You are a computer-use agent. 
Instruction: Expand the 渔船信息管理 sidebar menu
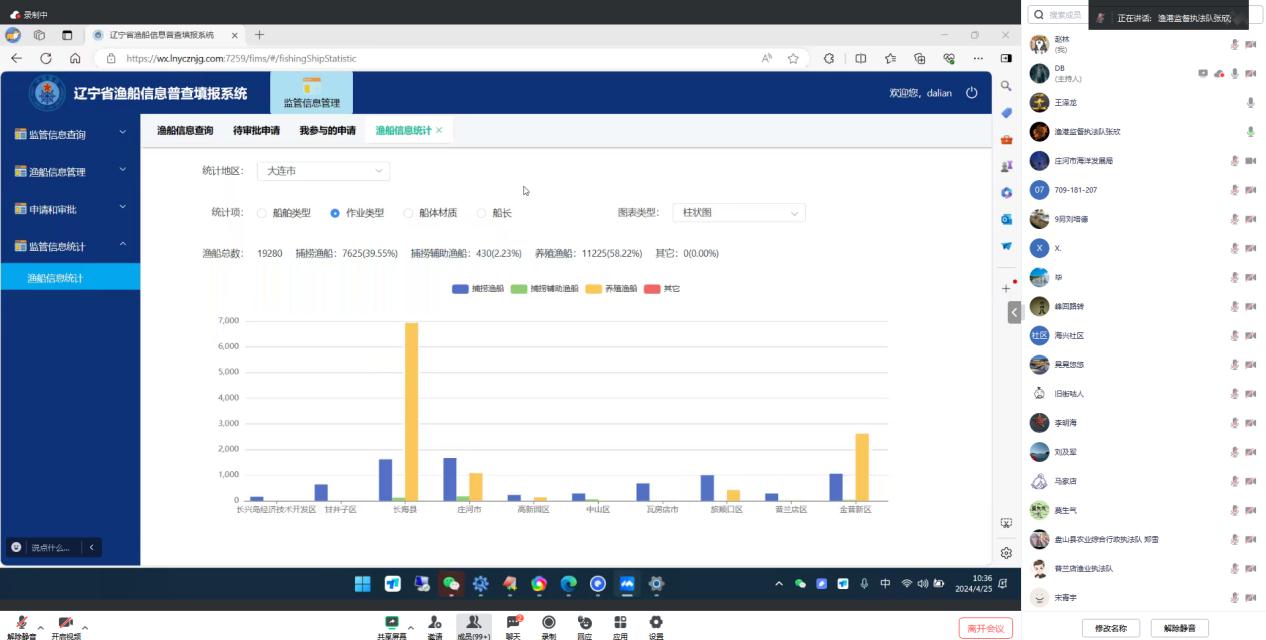(x=70, y=172)
